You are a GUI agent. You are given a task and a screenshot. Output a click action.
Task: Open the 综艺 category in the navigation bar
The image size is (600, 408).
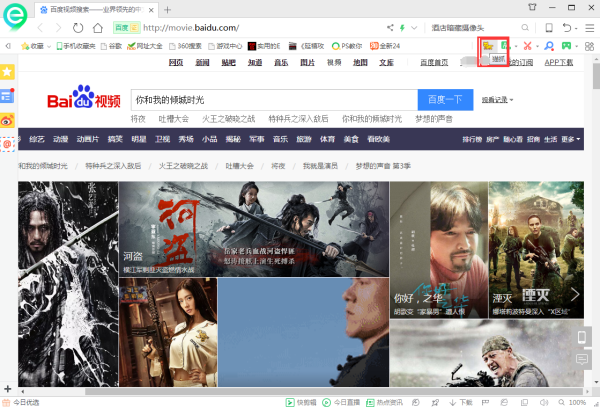click(x=37, y=139)
